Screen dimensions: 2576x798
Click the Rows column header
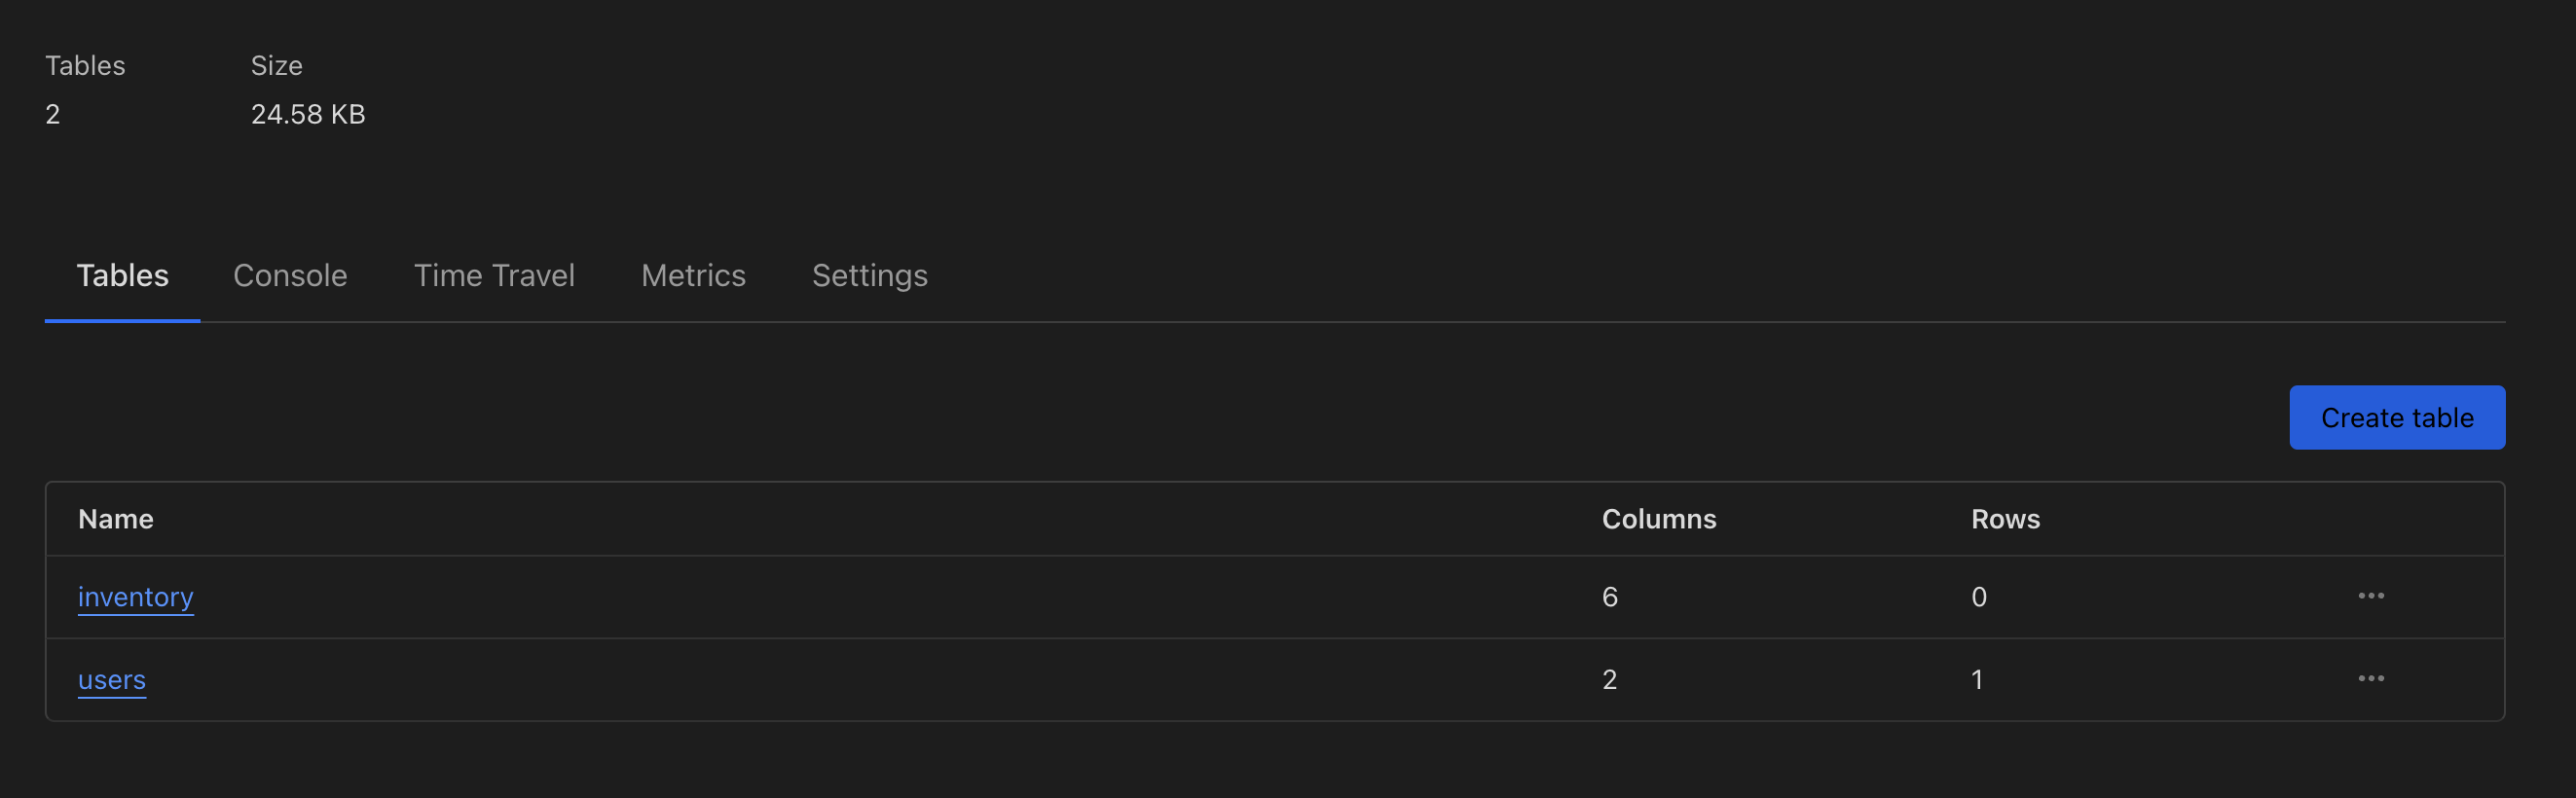coord(2004,519)
